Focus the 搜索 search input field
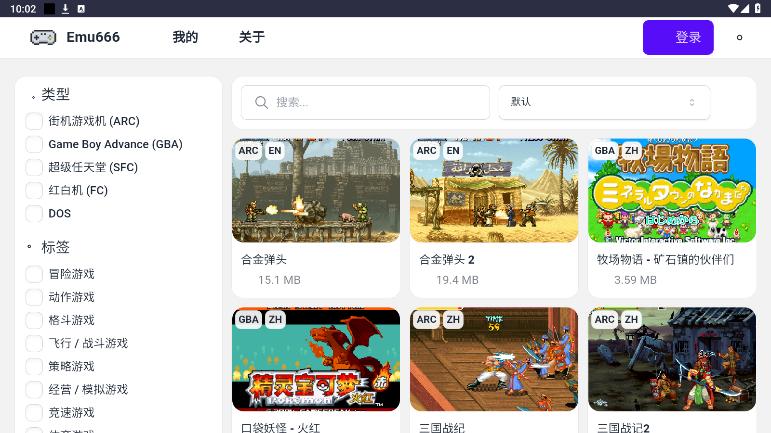Image resolution: width=771 pixels, height=433 pixels. [365, 102]
